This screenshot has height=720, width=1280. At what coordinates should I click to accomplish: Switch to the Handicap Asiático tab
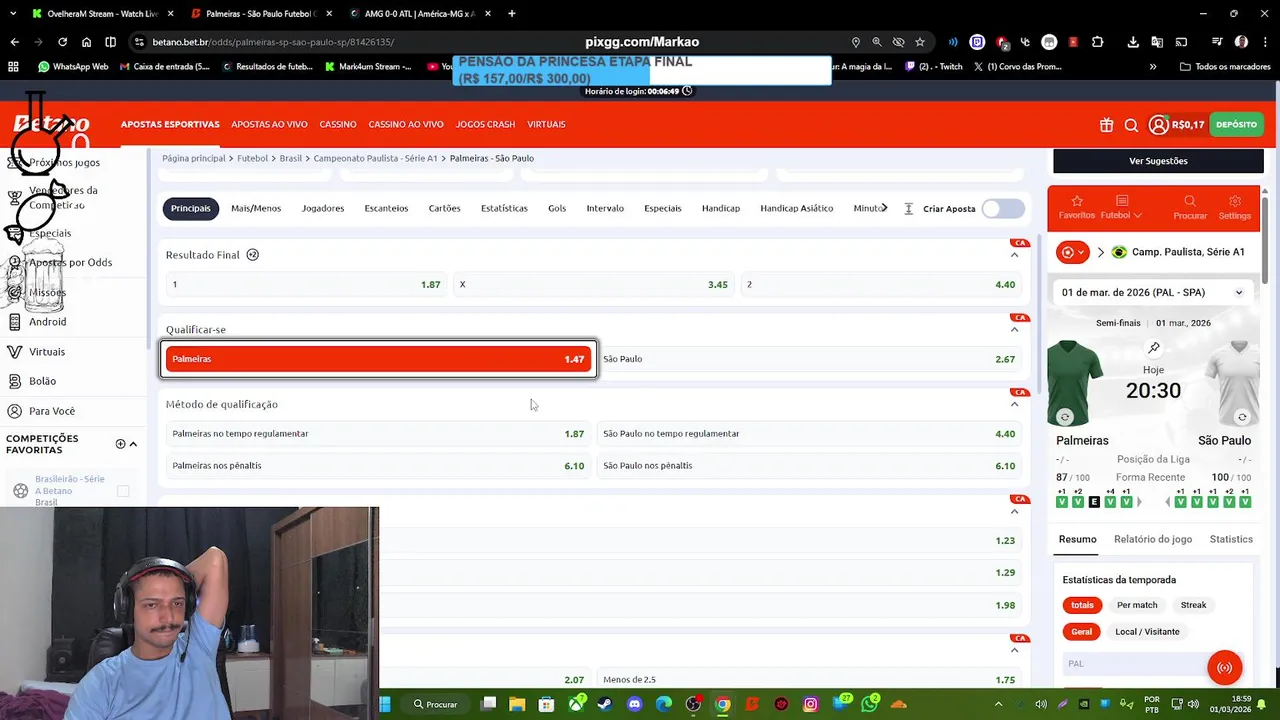[796, 208]
